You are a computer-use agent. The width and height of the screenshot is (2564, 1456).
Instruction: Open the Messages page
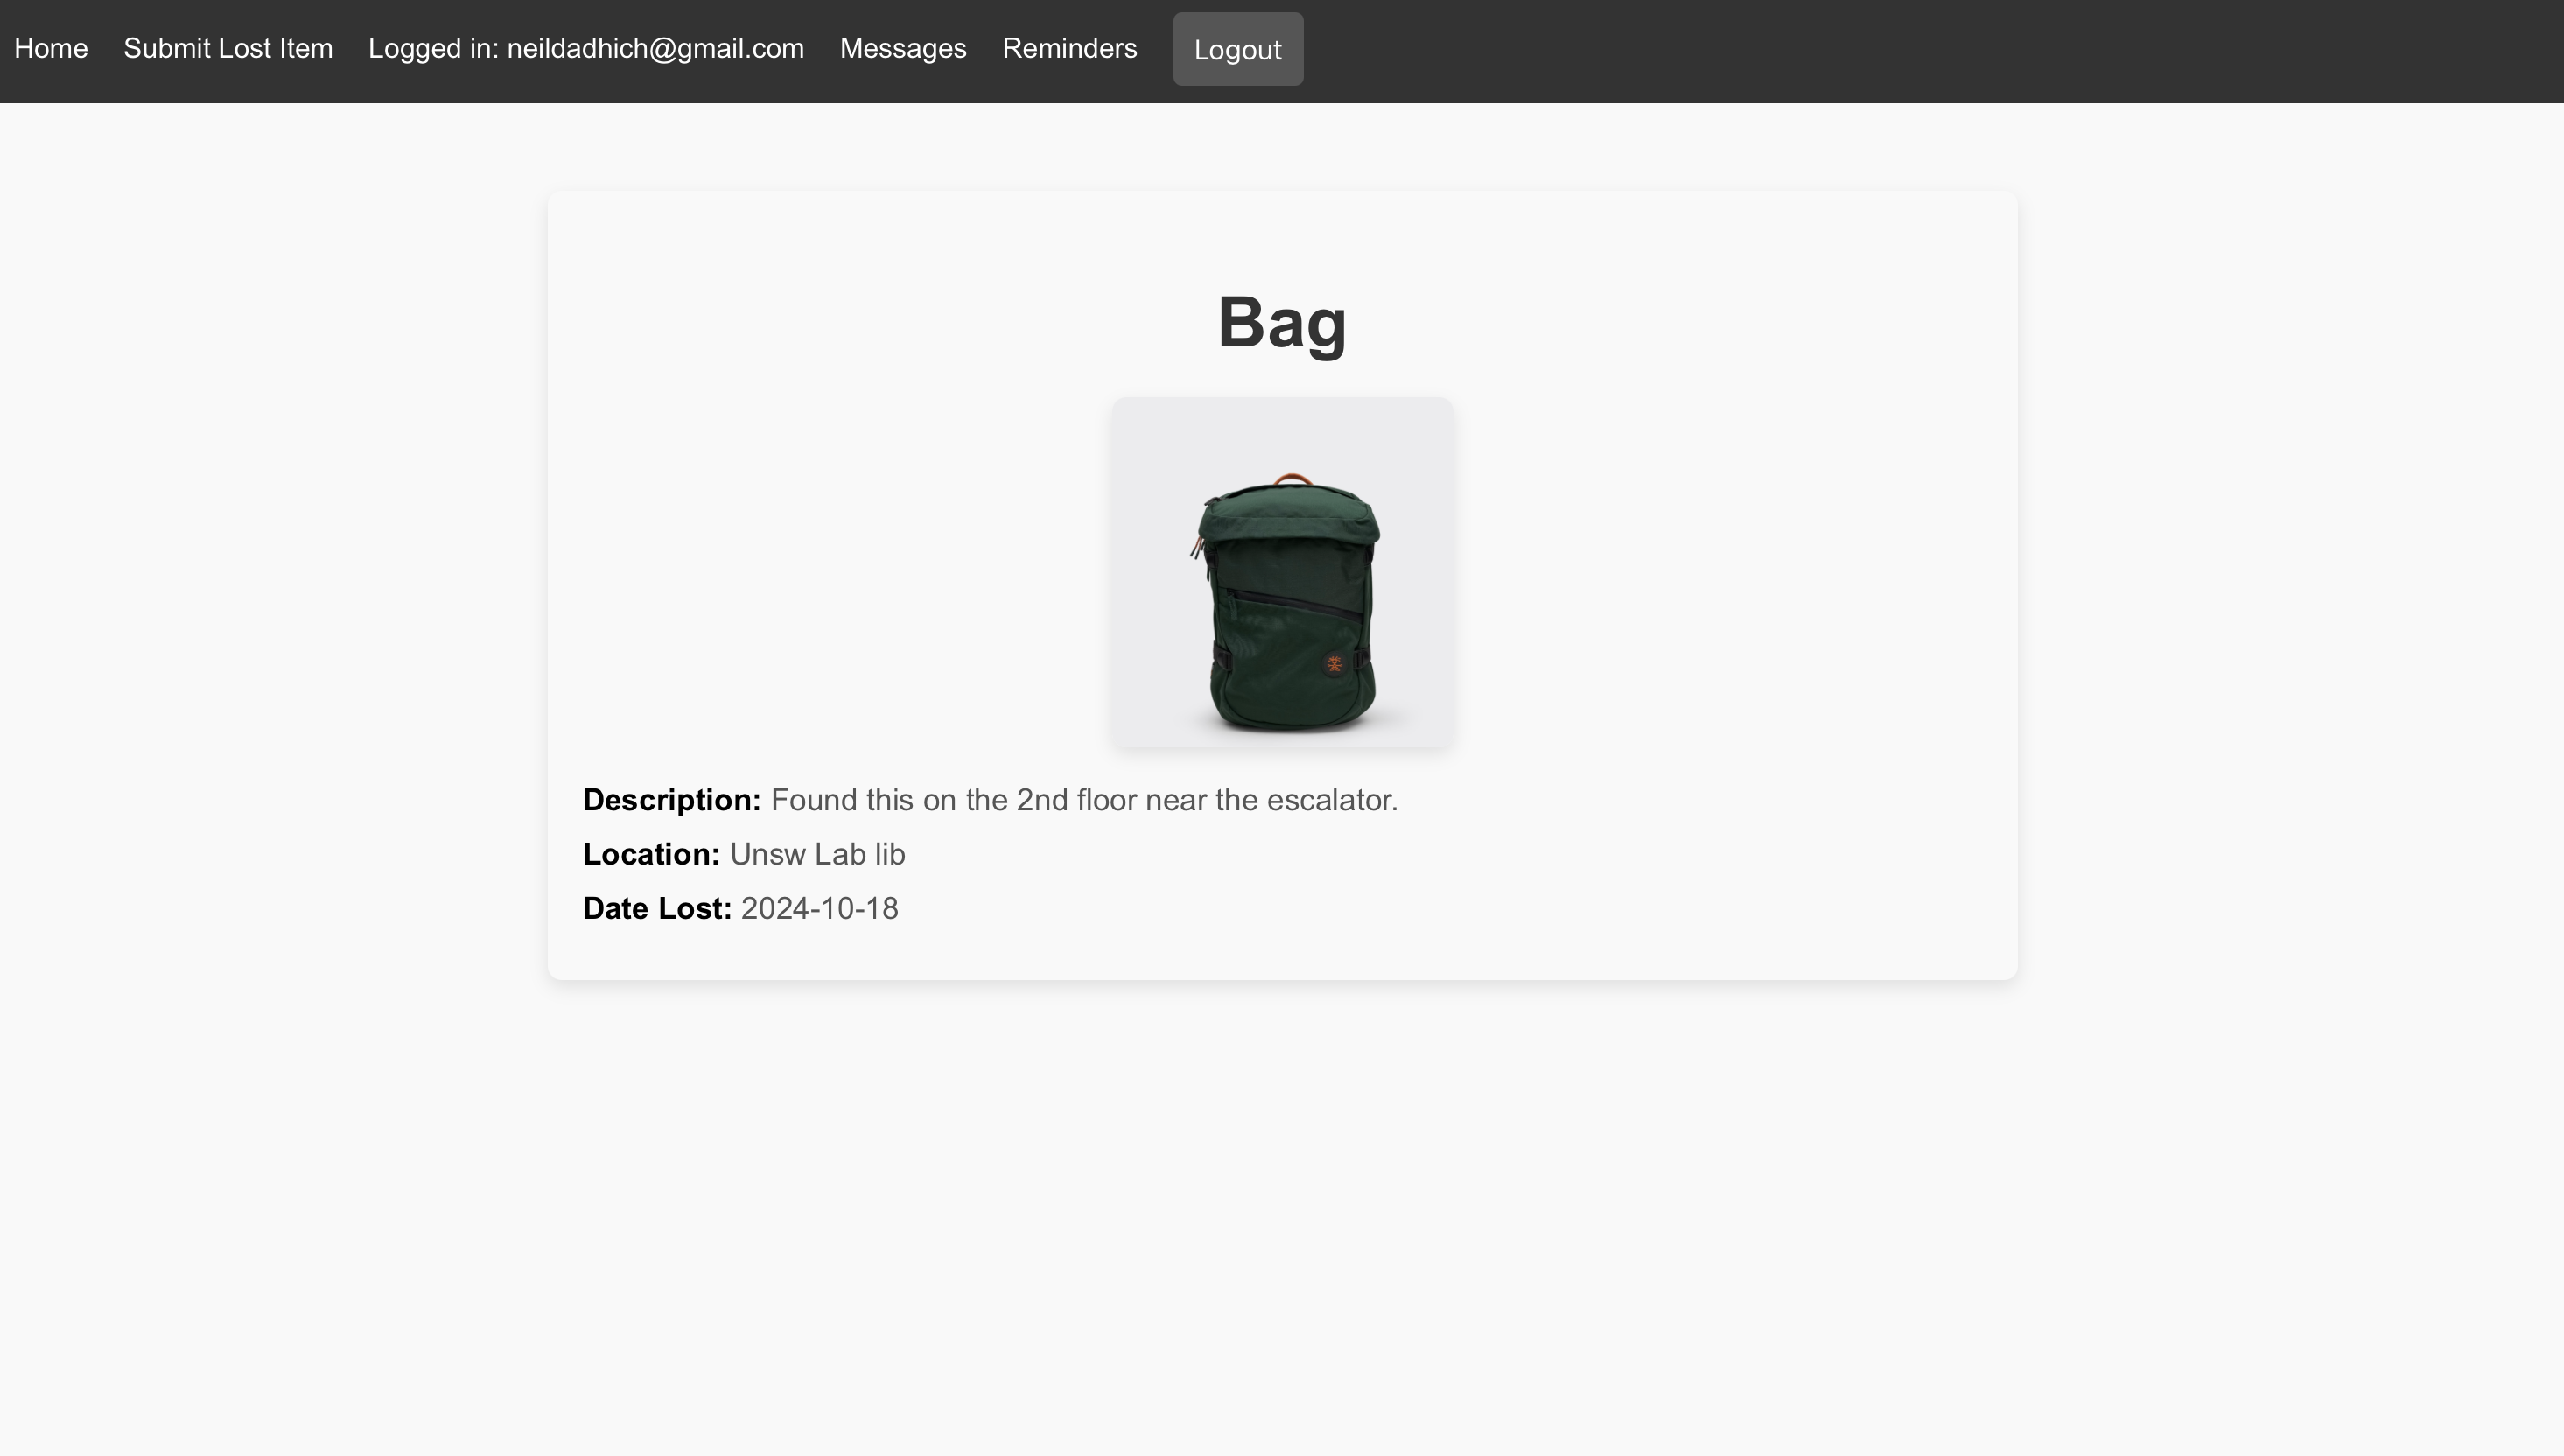click(903, 48)
